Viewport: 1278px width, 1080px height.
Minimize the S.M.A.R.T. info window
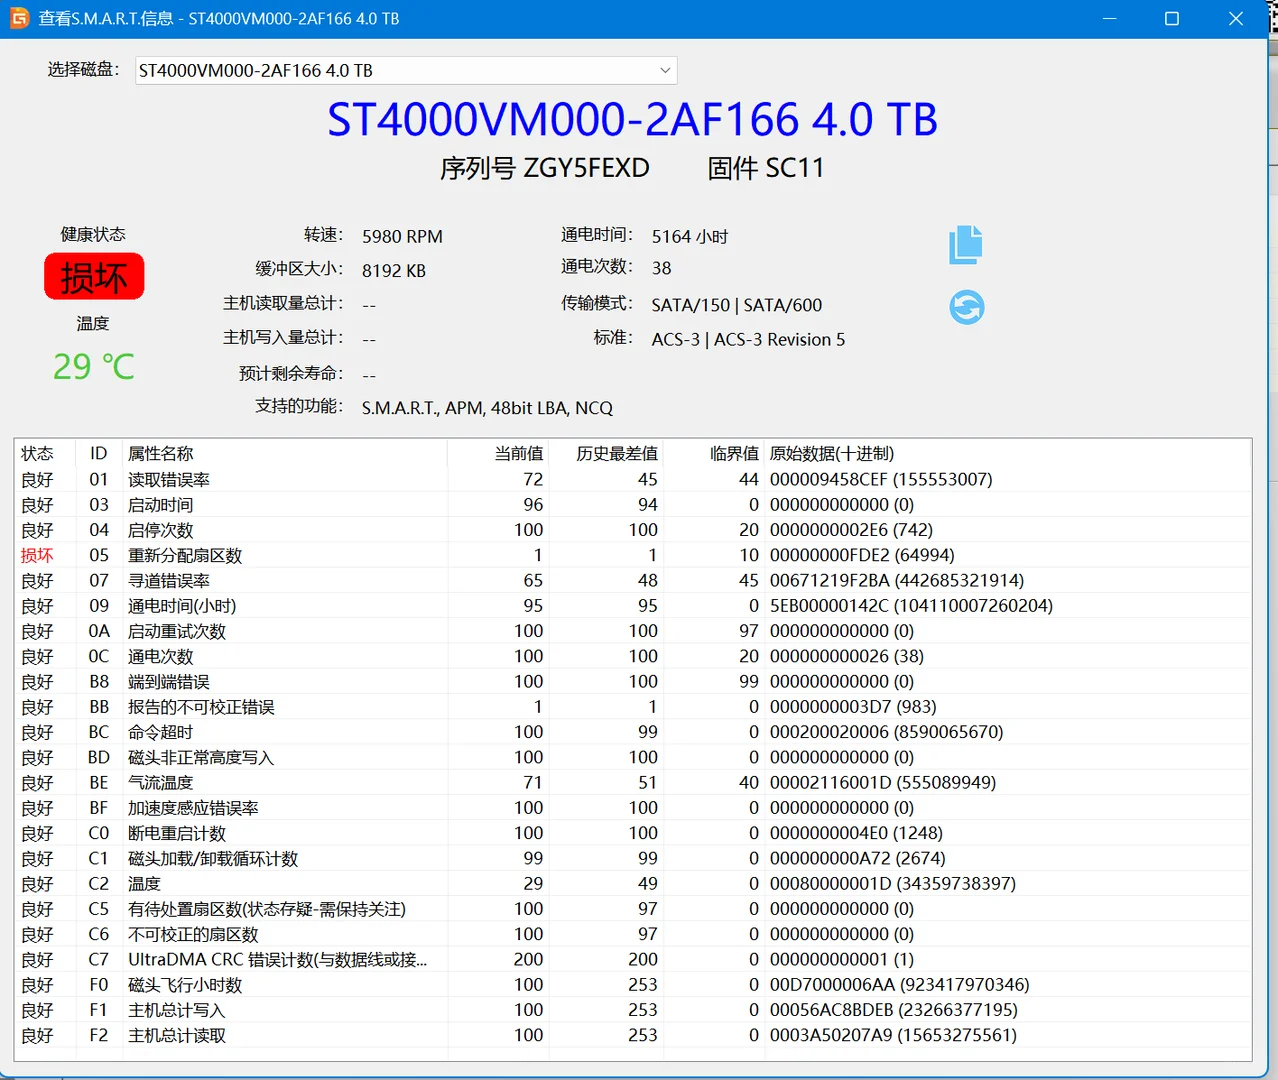(x=1109, y=18)
